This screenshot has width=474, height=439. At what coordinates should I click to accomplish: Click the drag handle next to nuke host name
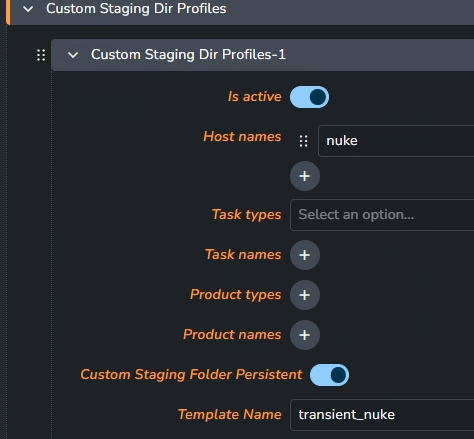(303, 141)
